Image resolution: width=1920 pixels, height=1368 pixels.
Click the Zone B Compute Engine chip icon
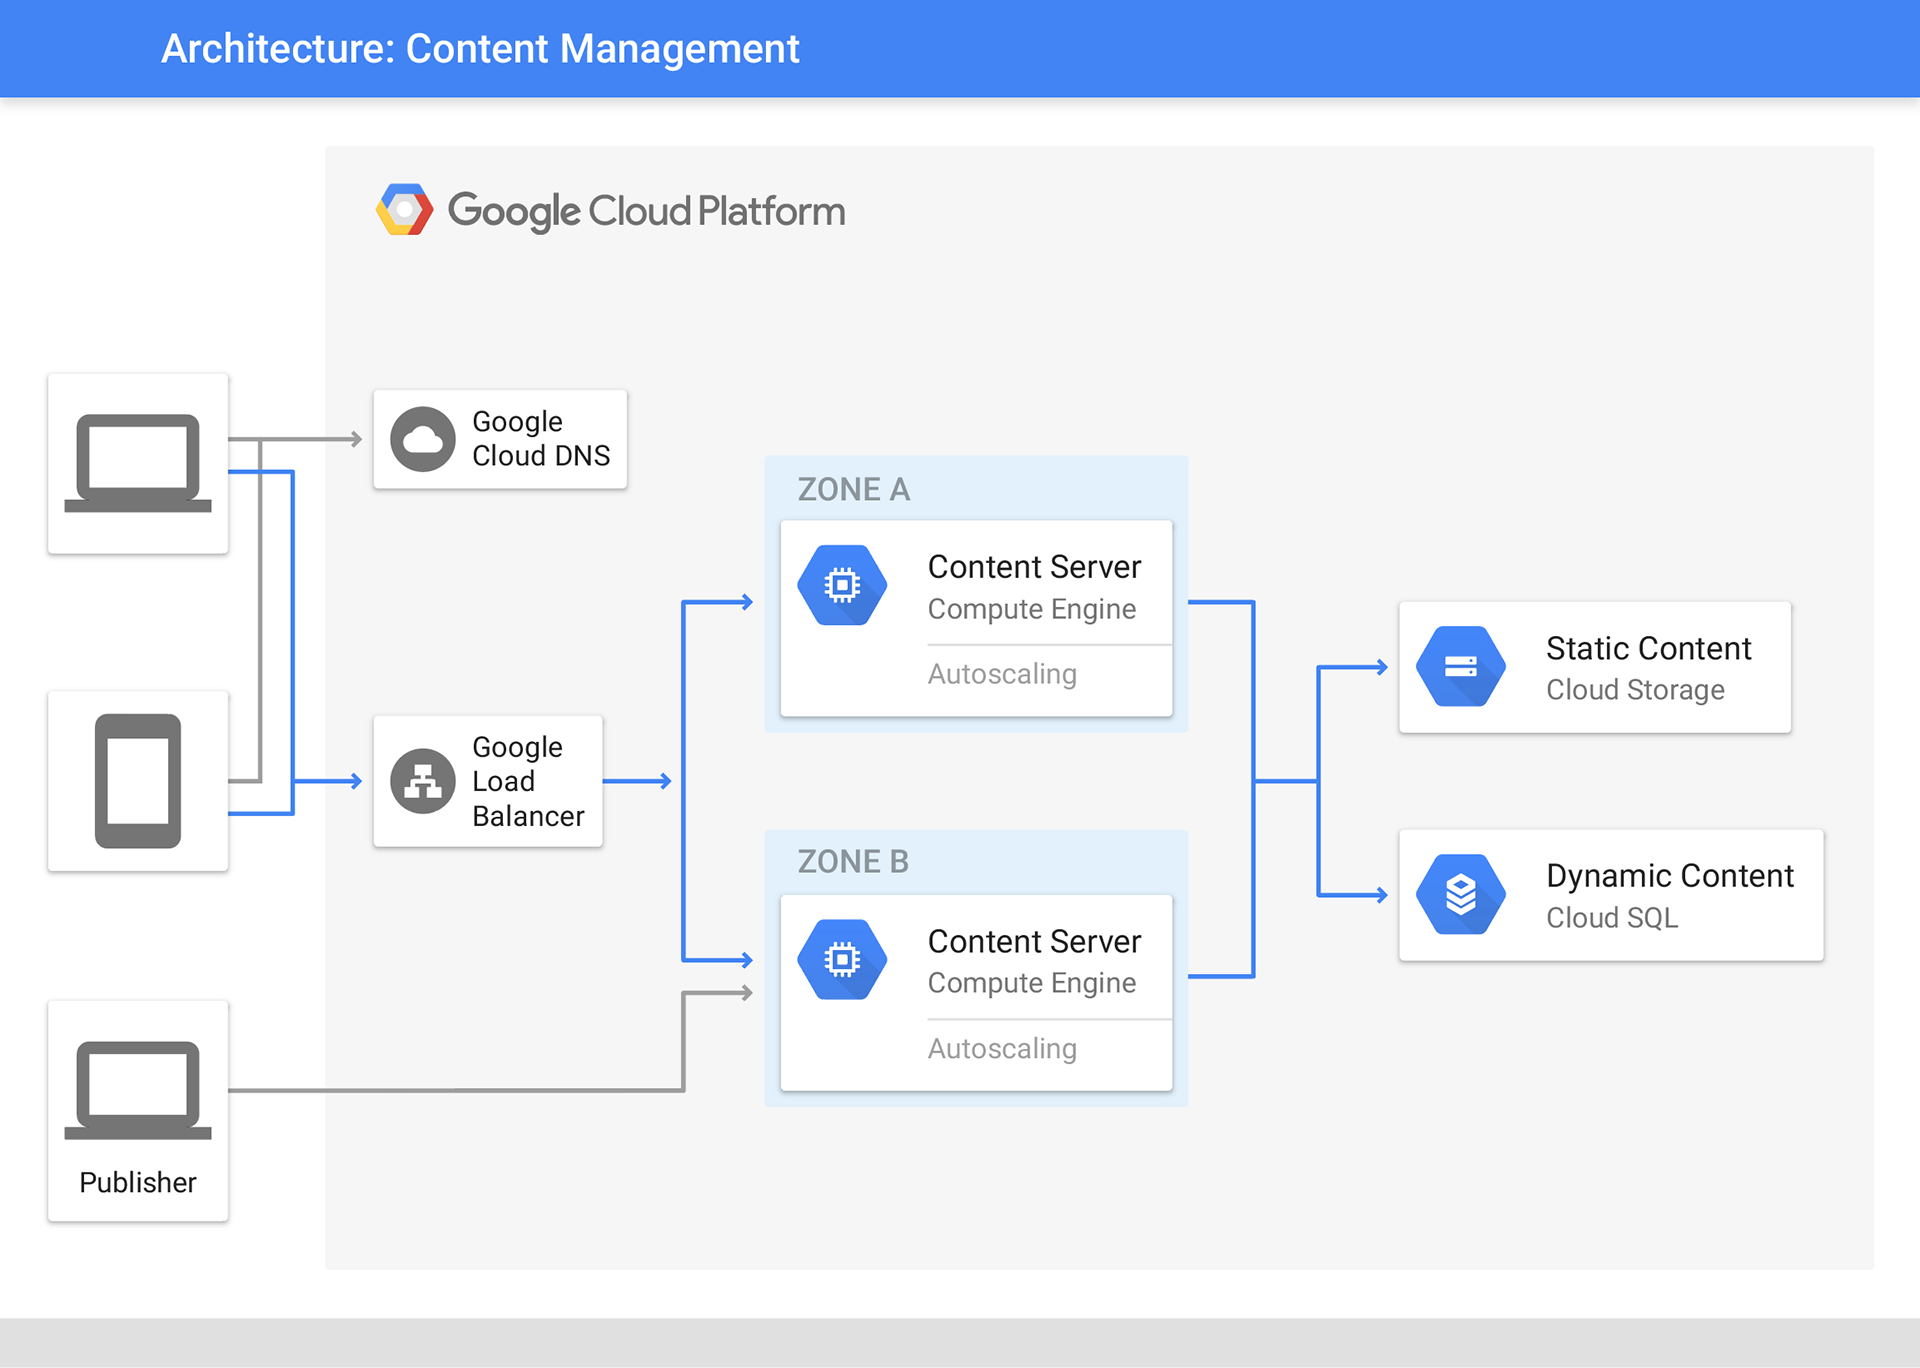point(842,960)
